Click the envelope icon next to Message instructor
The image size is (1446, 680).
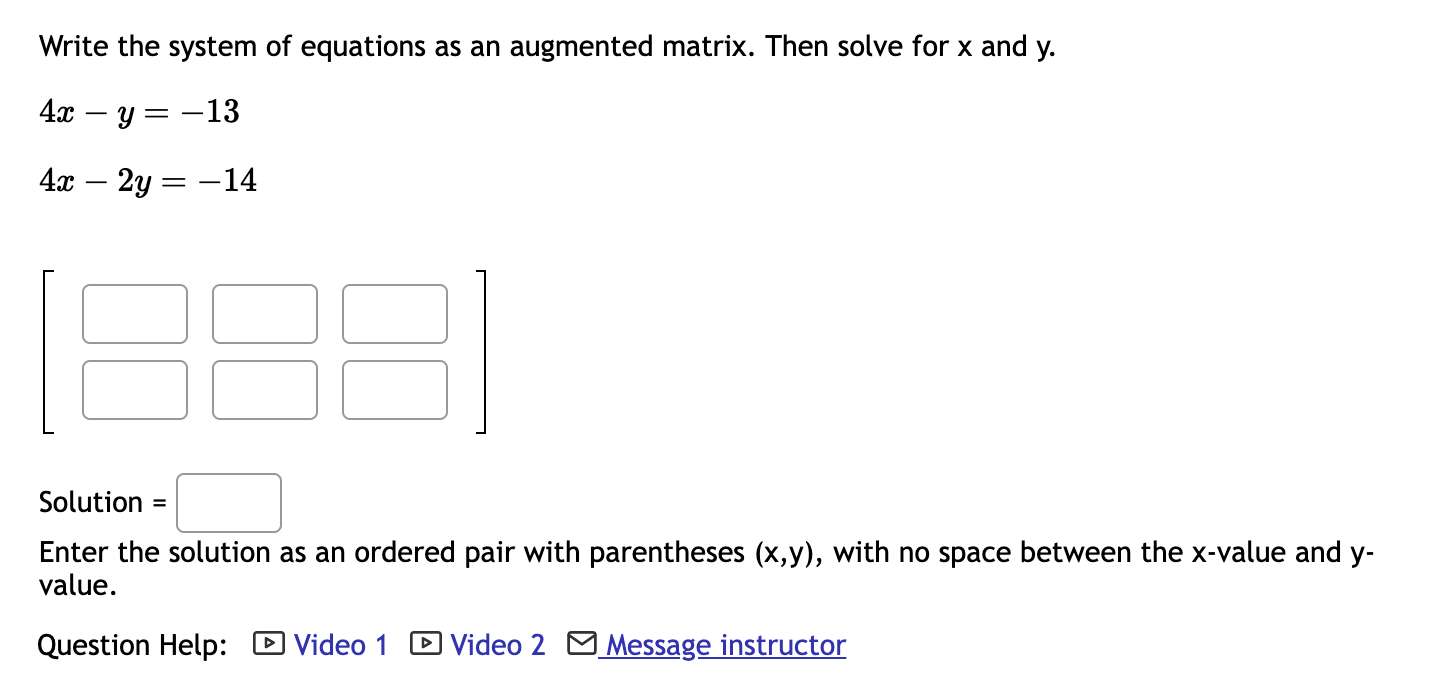pyautogui.click(x=583, y=642)
